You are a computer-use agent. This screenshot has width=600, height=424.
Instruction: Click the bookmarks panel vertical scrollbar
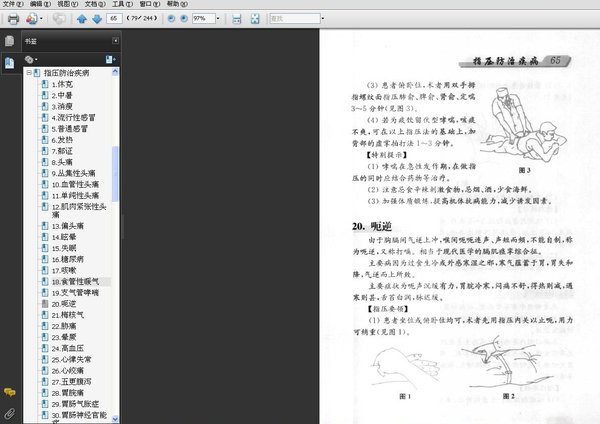[114, 200]
